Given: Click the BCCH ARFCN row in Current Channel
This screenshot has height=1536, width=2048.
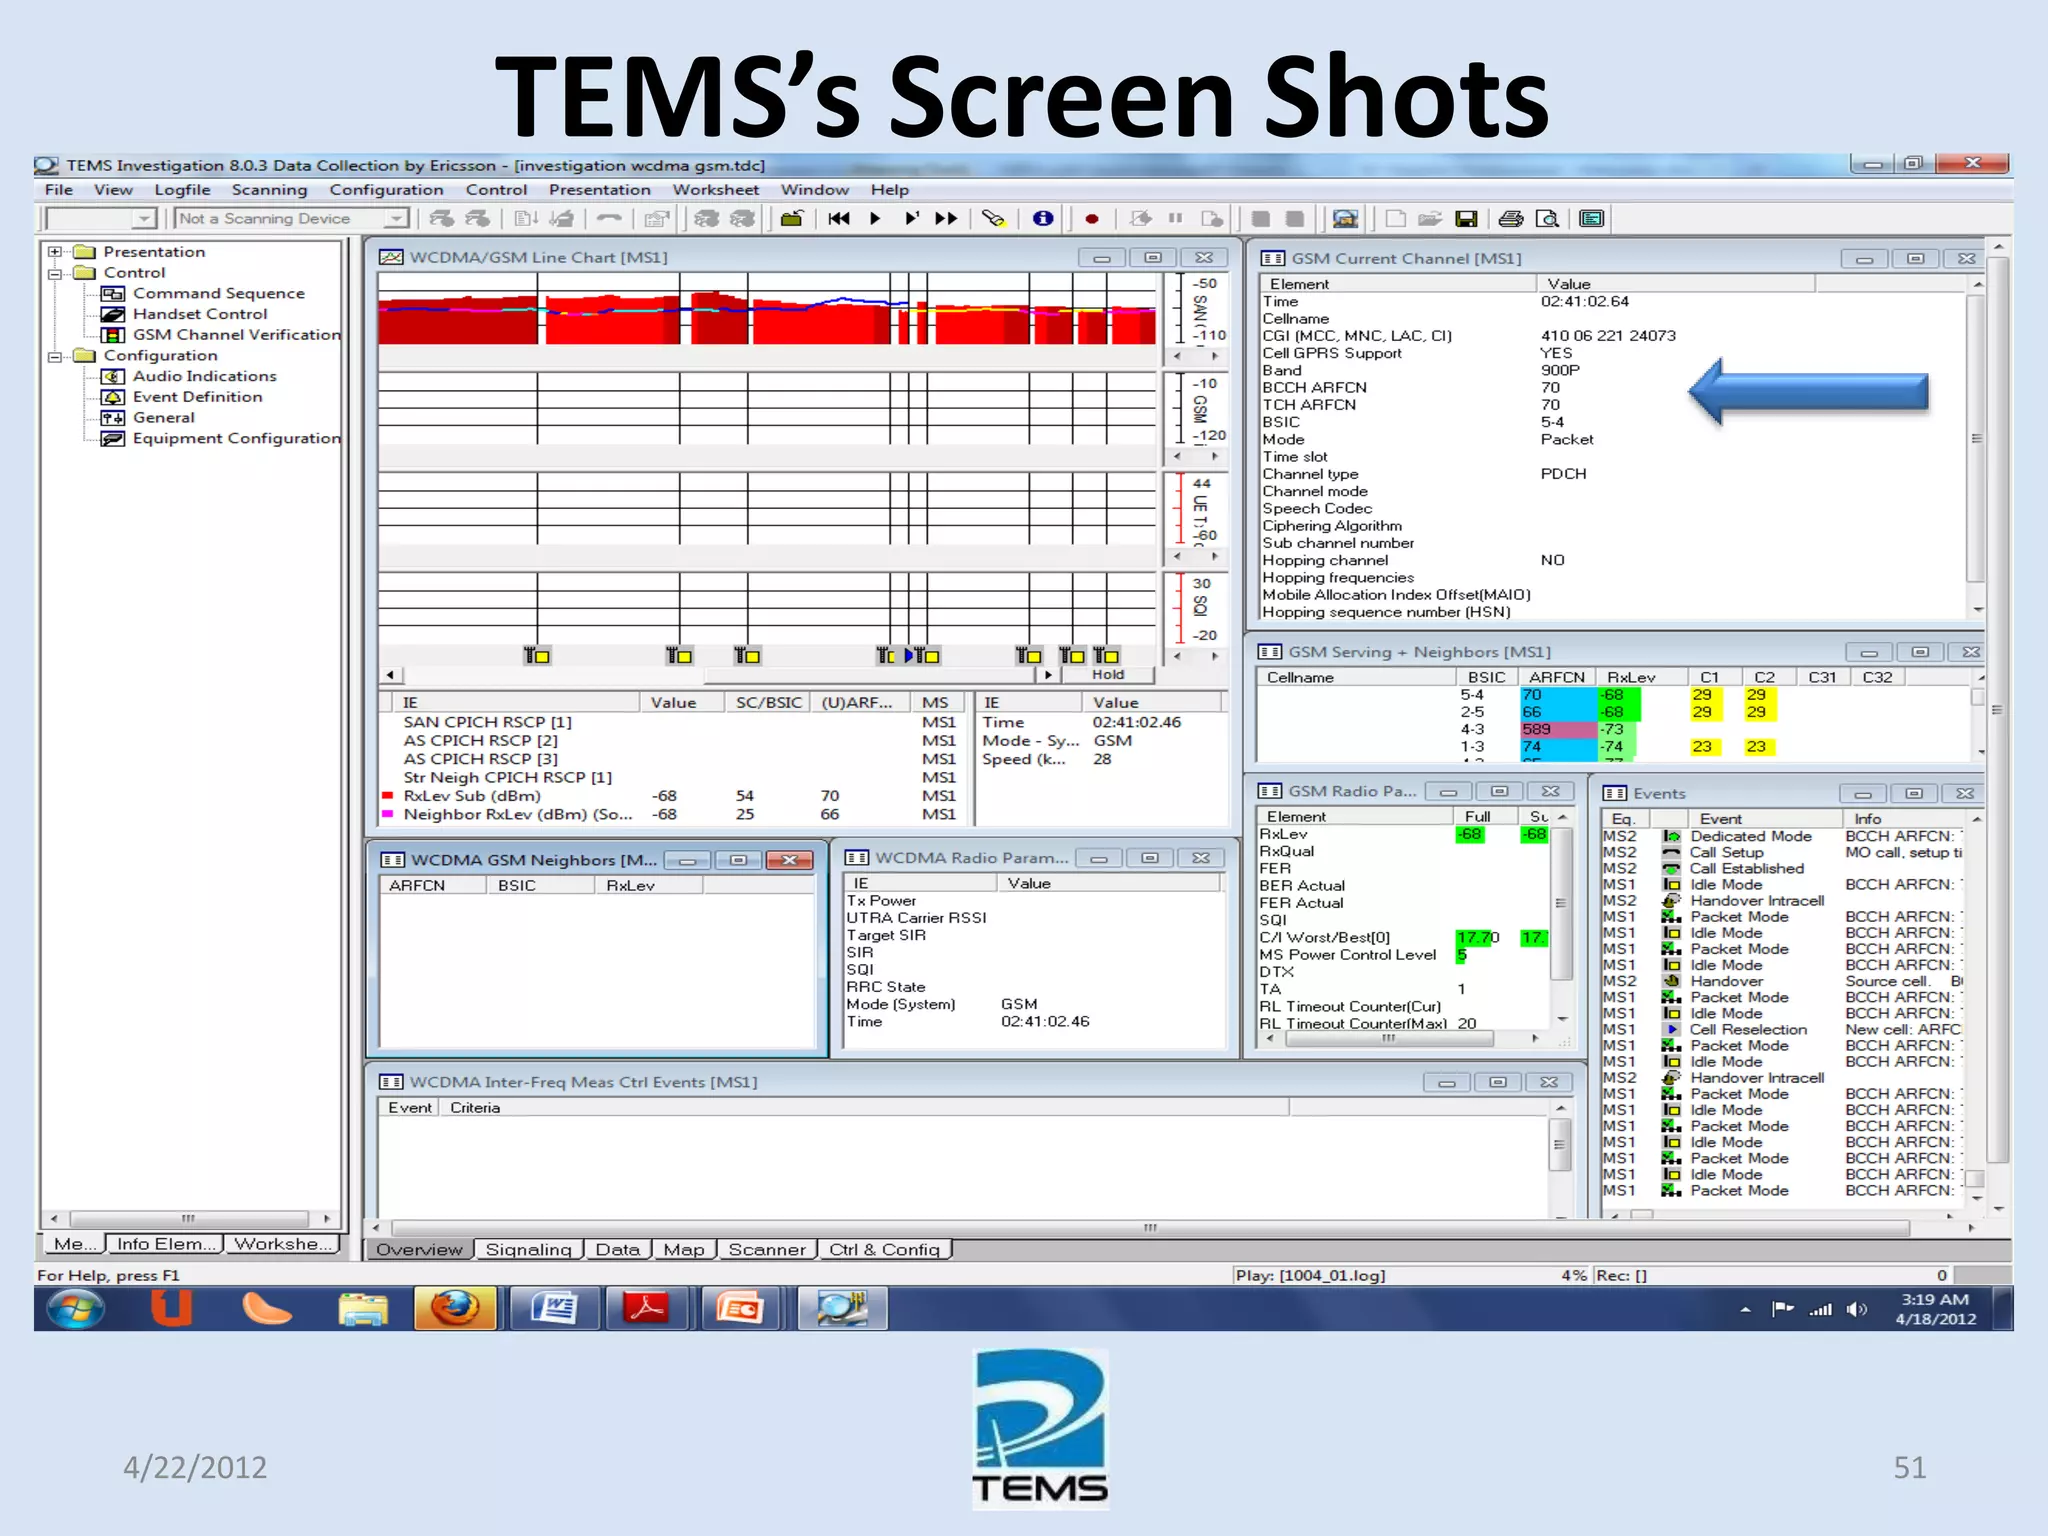Looking at the screenshot, I should (1613, 388).
